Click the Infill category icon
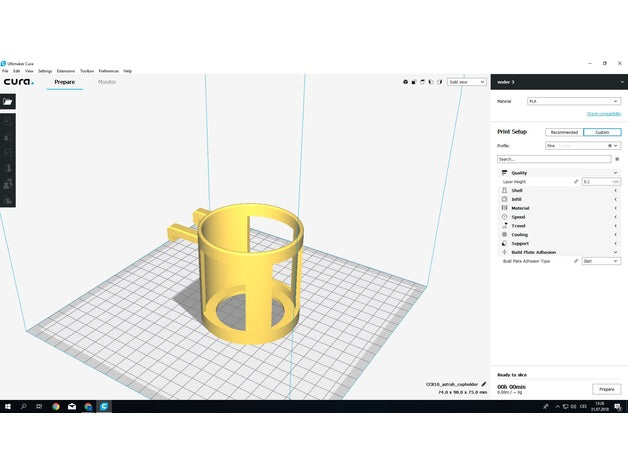The image size is (628, 472). coord(504,199)
